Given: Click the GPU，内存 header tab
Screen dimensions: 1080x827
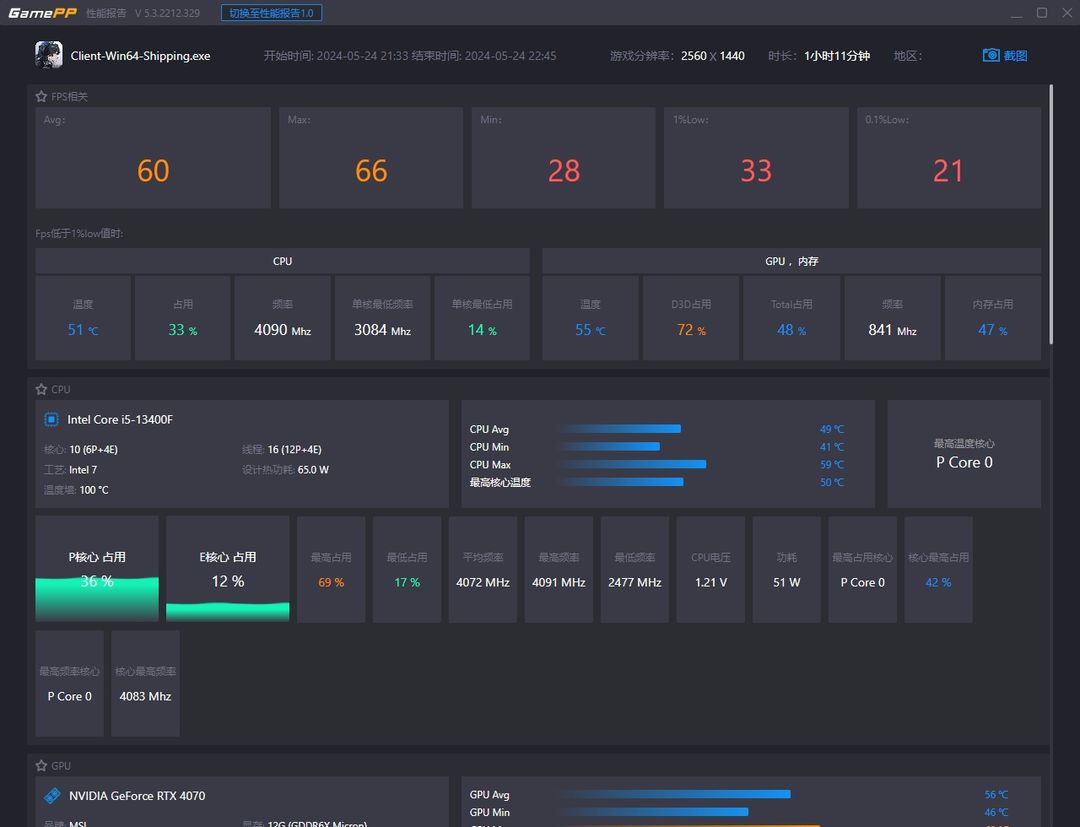Looking at the screenshot, I should pyautogui.click(x=791, y=261).
